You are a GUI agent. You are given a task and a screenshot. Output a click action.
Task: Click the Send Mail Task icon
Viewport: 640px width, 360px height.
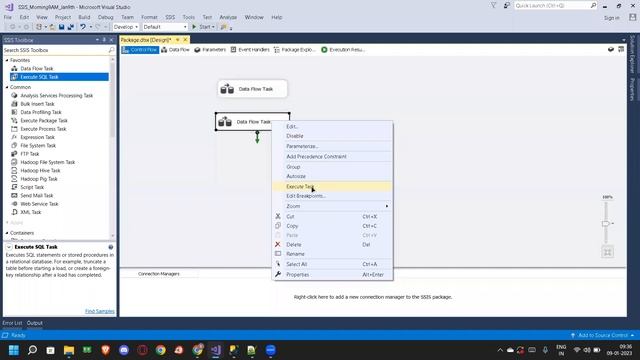pyautogui.click(x=14, y=196)
